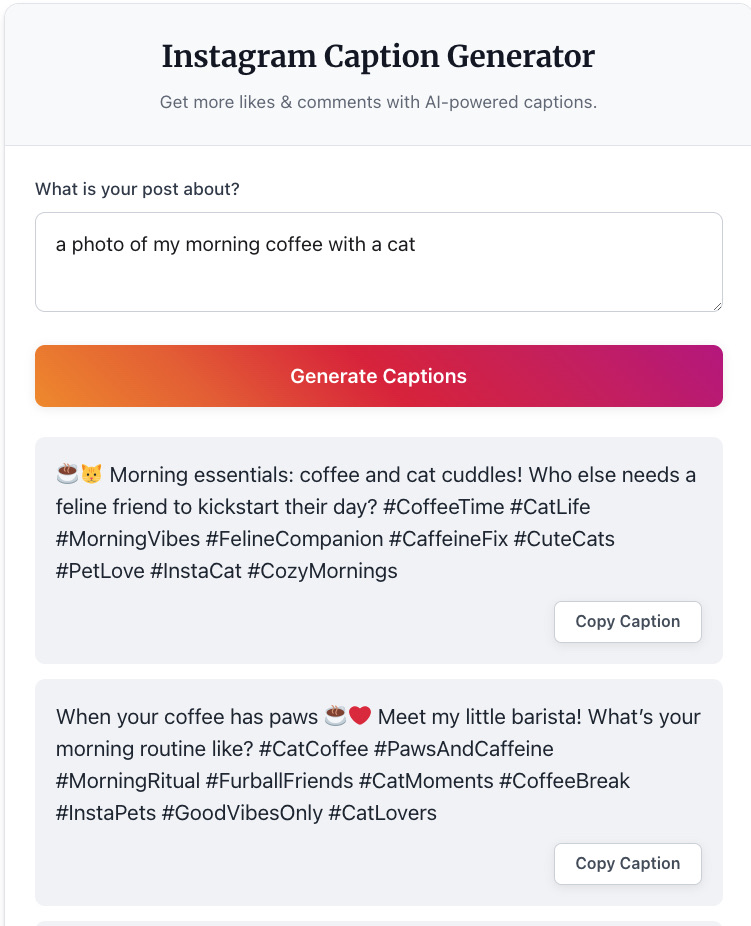Click the red heart emoji in the second caption
The width and height of the screenshot is (751, 926).
pyautogui.click(x=358, y=716)
